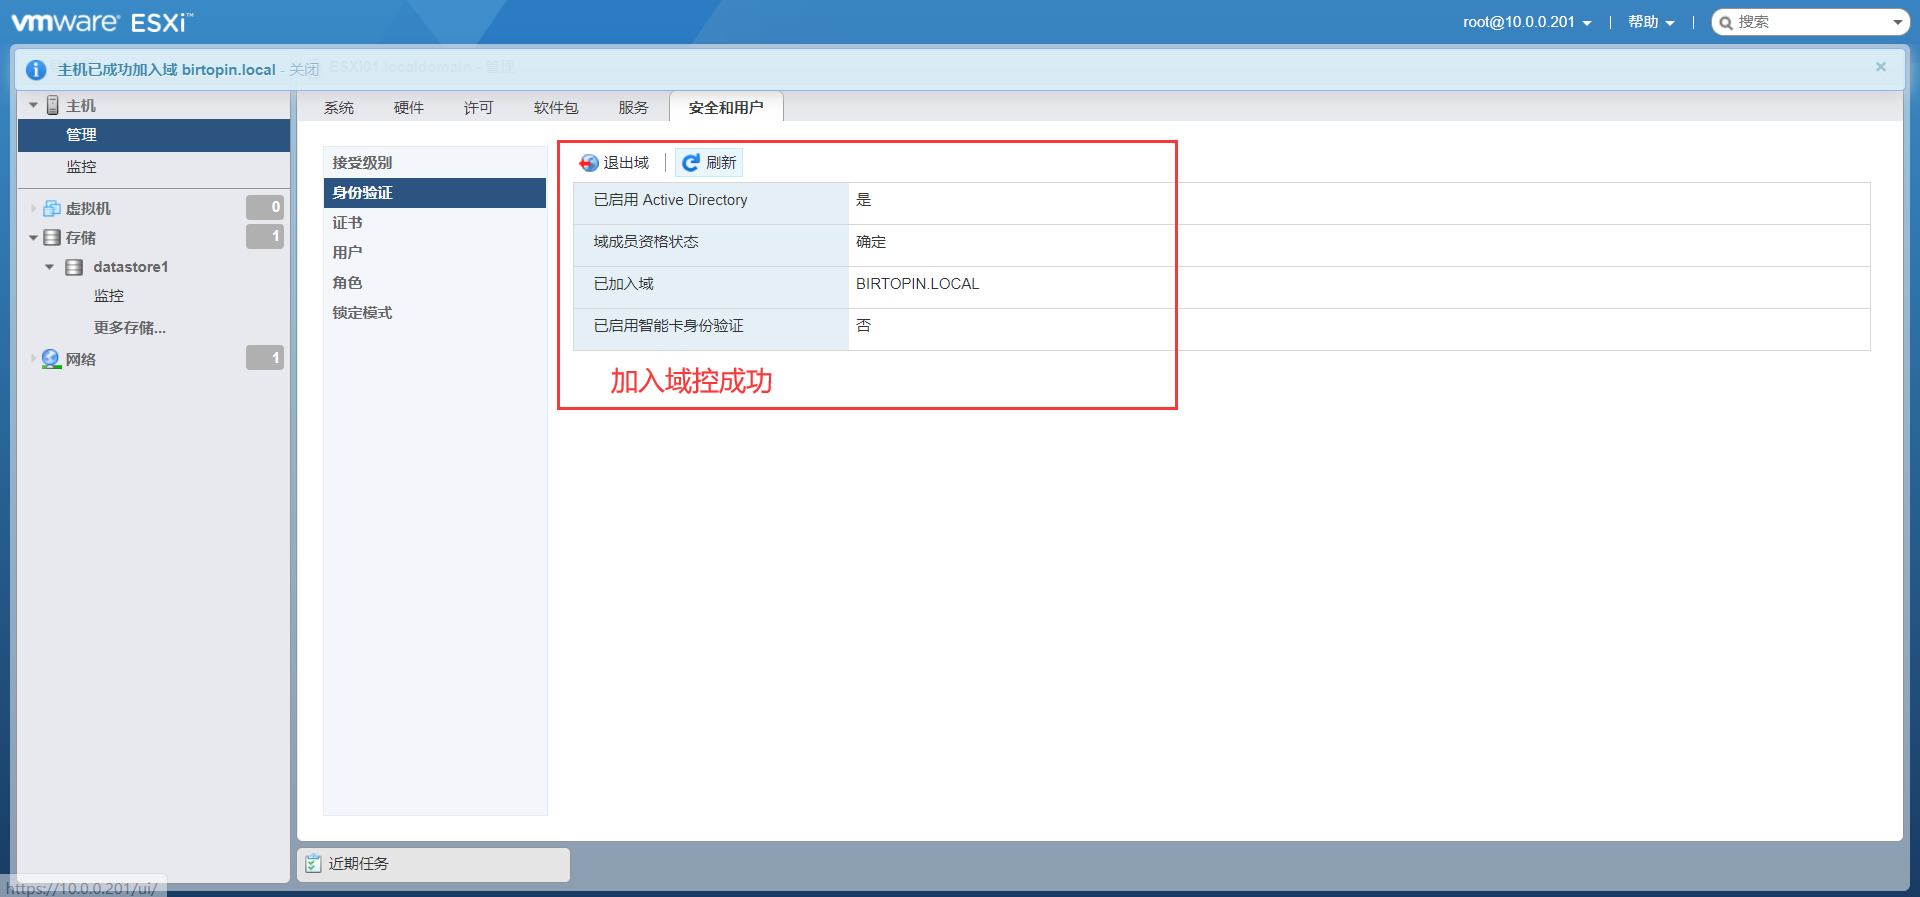Screen dimensions: 1920x897
Task: Click the 确定 status value
Action: pyautogui.click(x=871, y=242)
